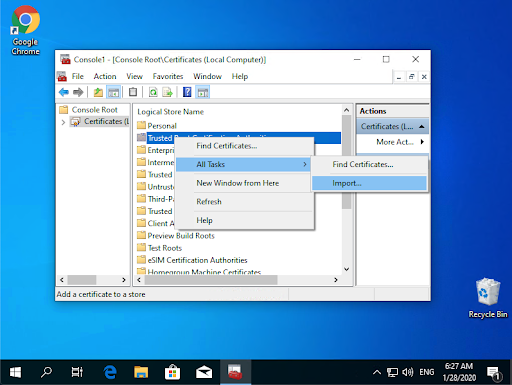Image resolution: width=512 pixels, height=385 pixels.
Task: Open the View menu
Action: pyautogui.click(x=134, y=76)
